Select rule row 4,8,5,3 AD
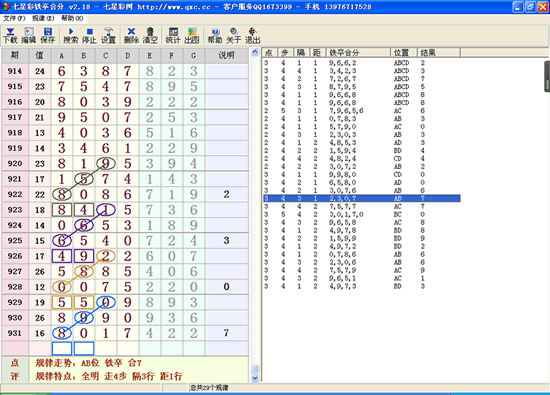The height and width of the screenshot is (395, 550). pyautogui.click(x=362, y=143)
